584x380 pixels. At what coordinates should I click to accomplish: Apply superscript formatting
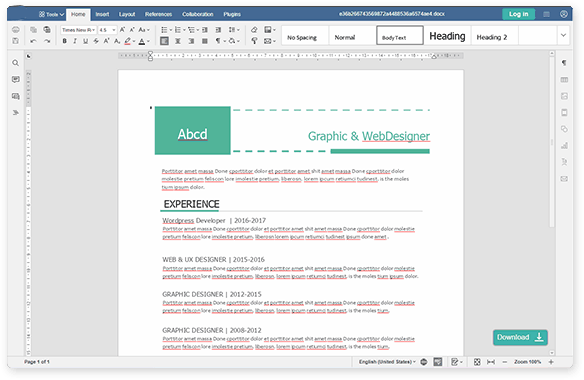107,41
